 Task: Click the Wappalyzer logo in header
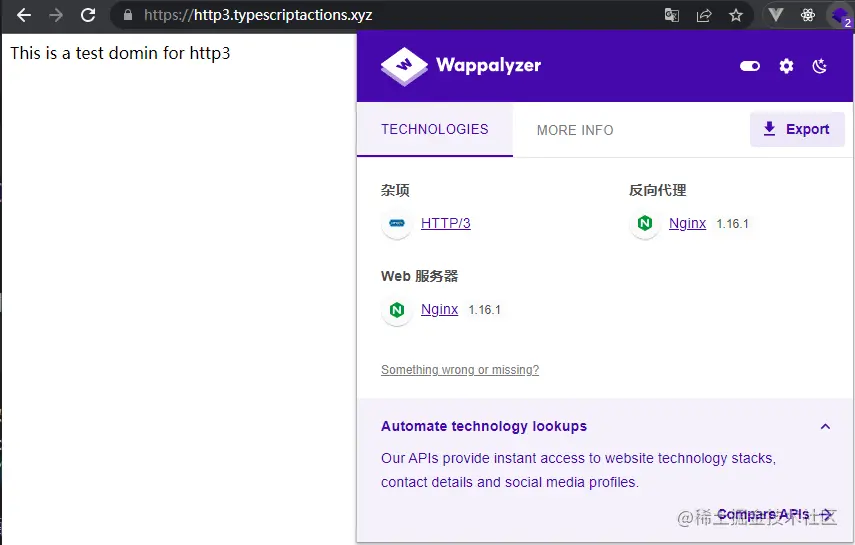click(461, 66)
